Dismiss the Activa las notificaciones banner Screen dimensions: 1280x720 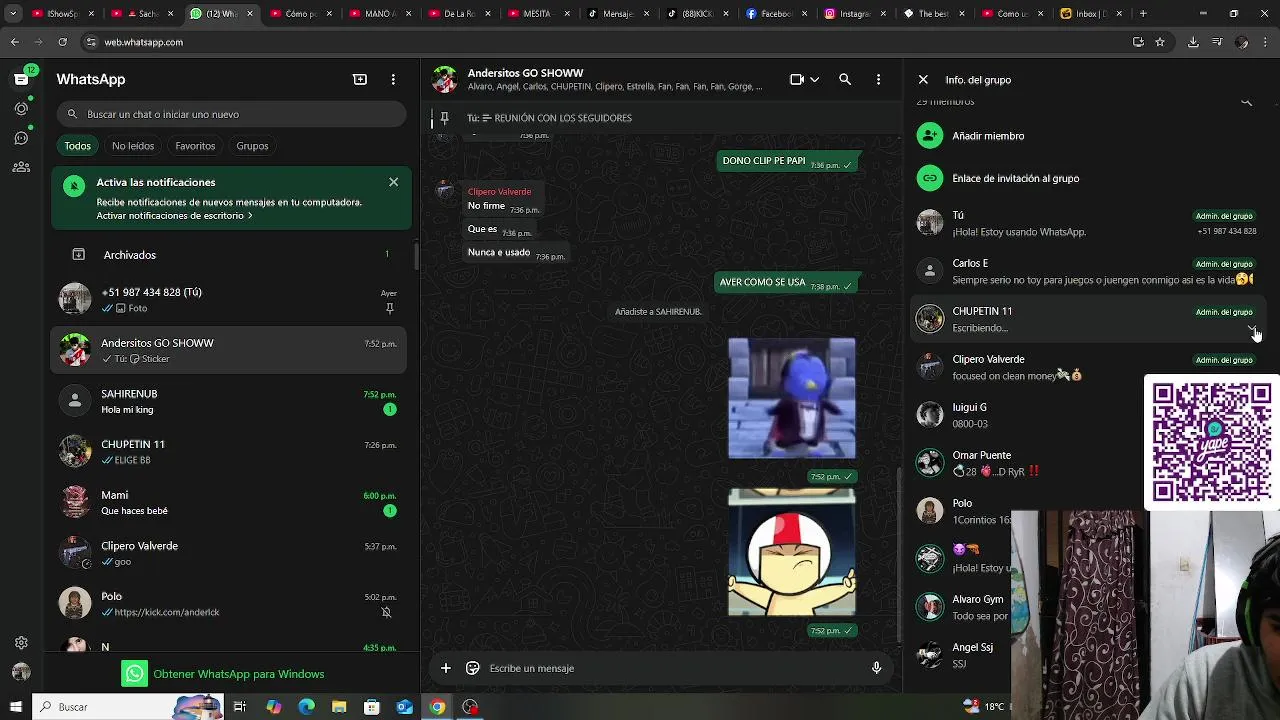click(393, 182)
